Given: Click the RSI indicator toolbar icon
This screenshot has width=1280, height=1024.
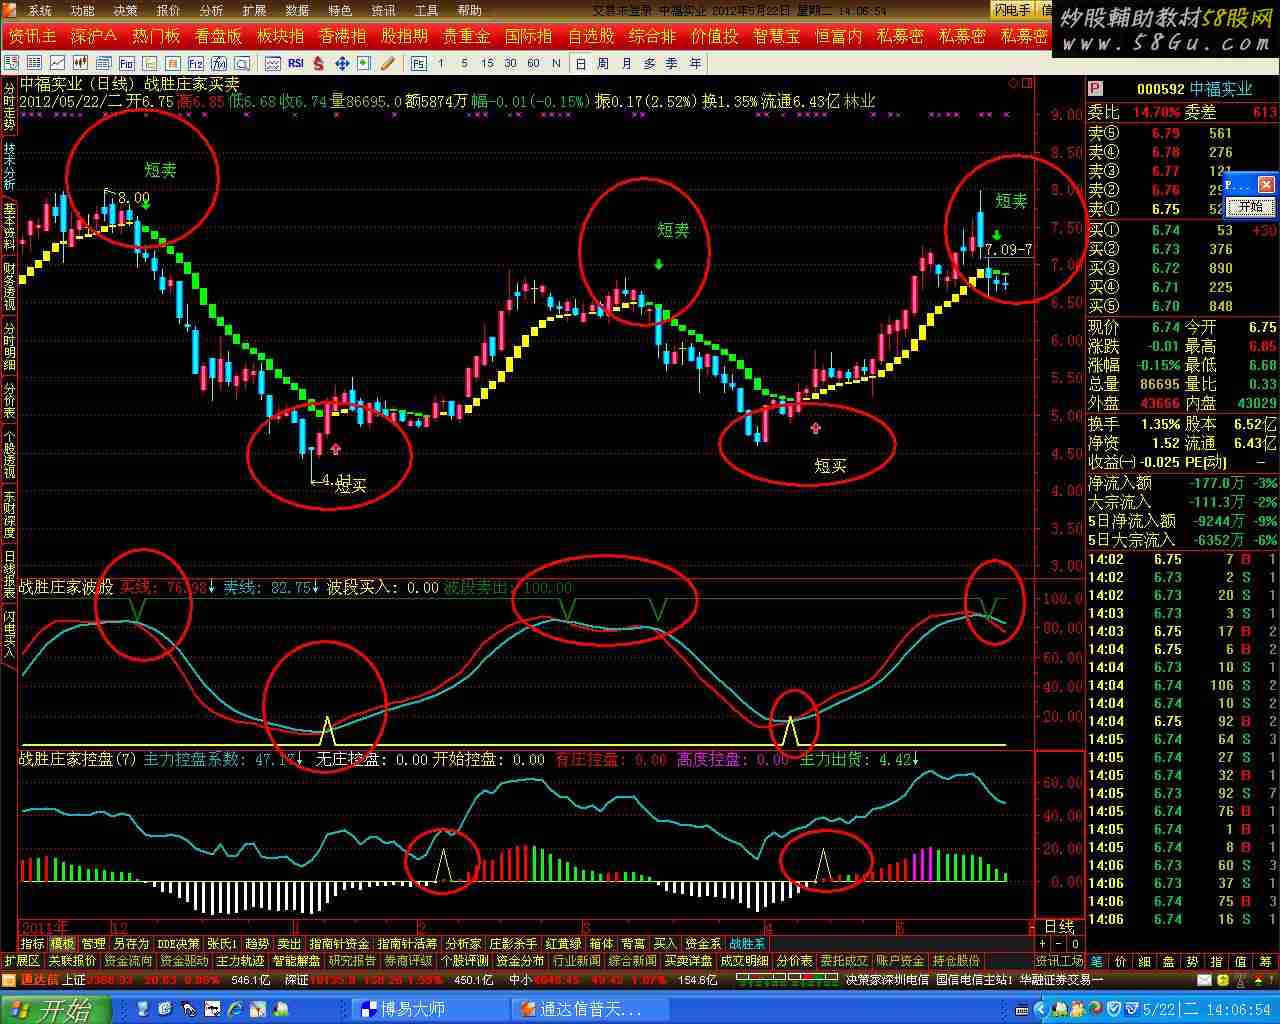Looking at the screenshot, I should tap(296, 63).
